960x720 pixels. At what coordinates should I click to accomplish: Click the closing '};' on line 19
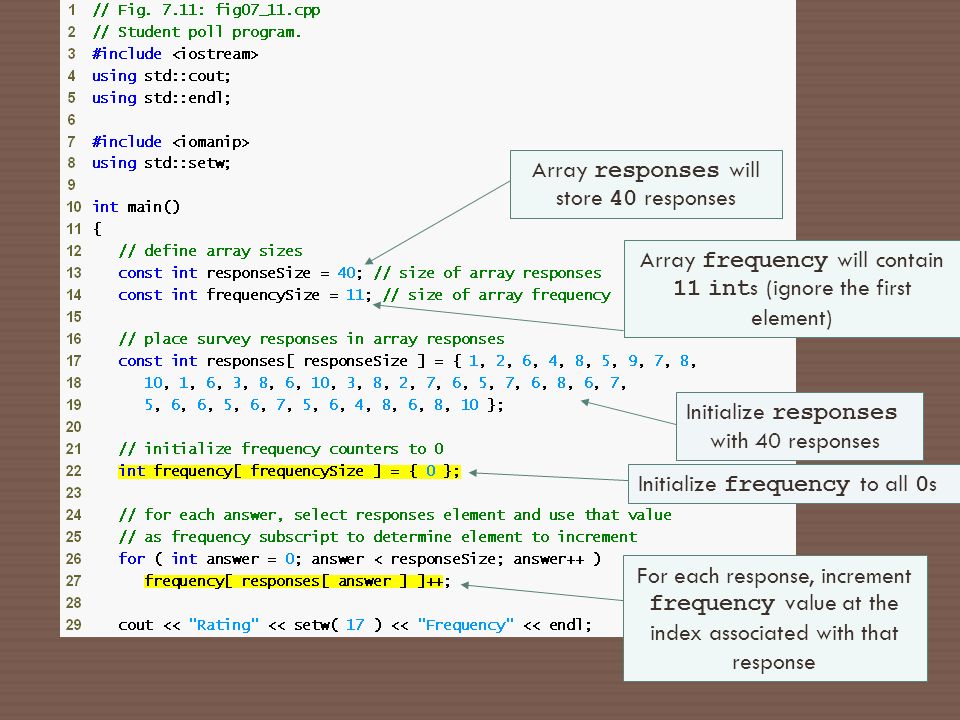point(495,405)
